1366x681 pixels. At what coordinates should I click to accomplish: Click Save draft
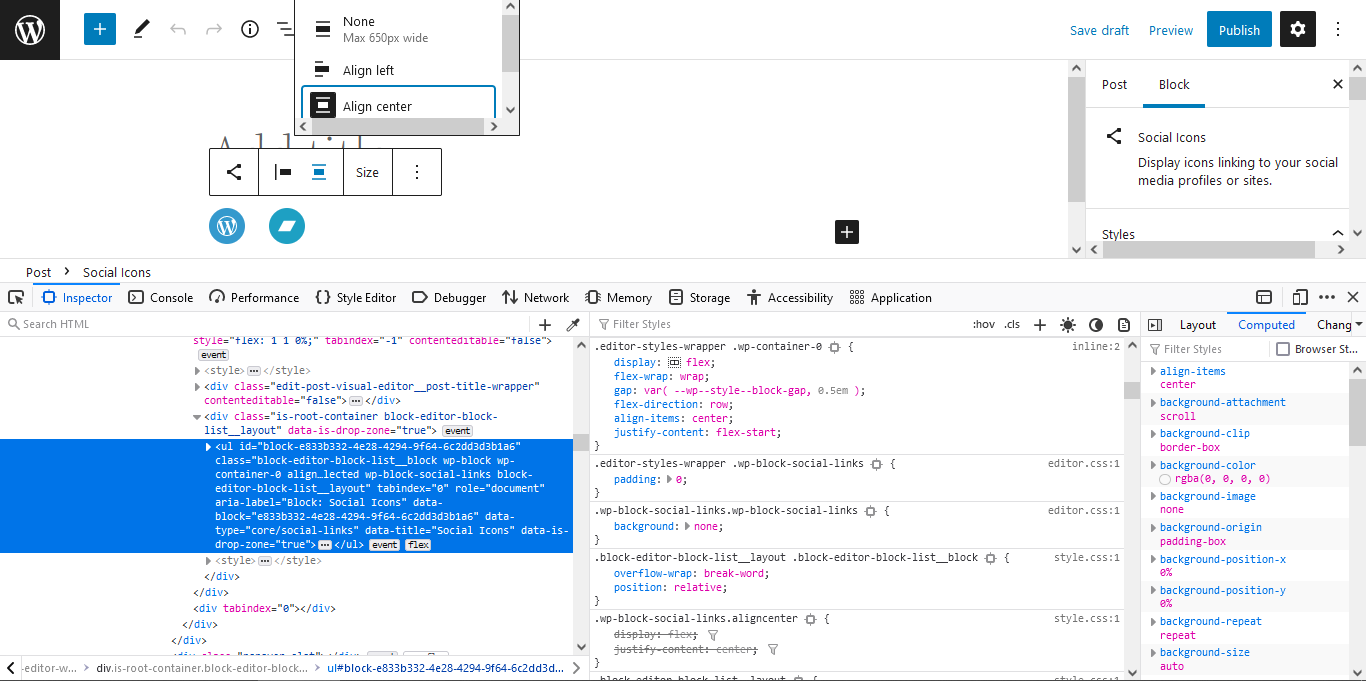pos(1099,30)
